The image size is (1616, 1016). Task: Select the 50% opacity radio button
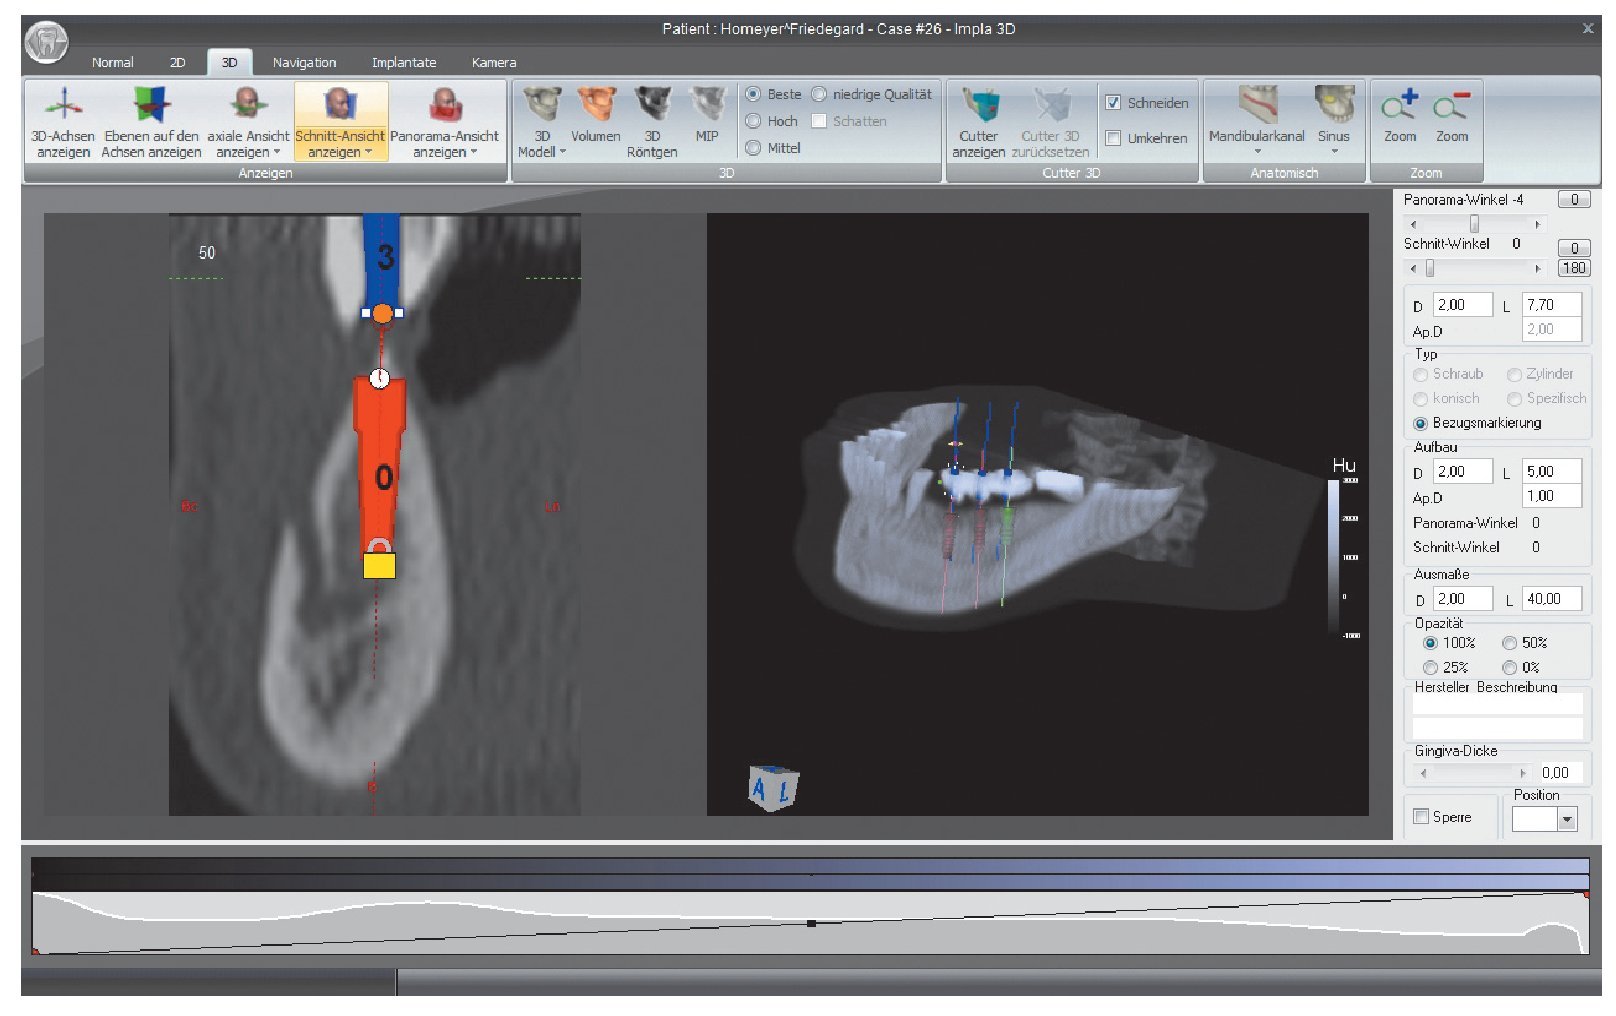point(1510,643)
